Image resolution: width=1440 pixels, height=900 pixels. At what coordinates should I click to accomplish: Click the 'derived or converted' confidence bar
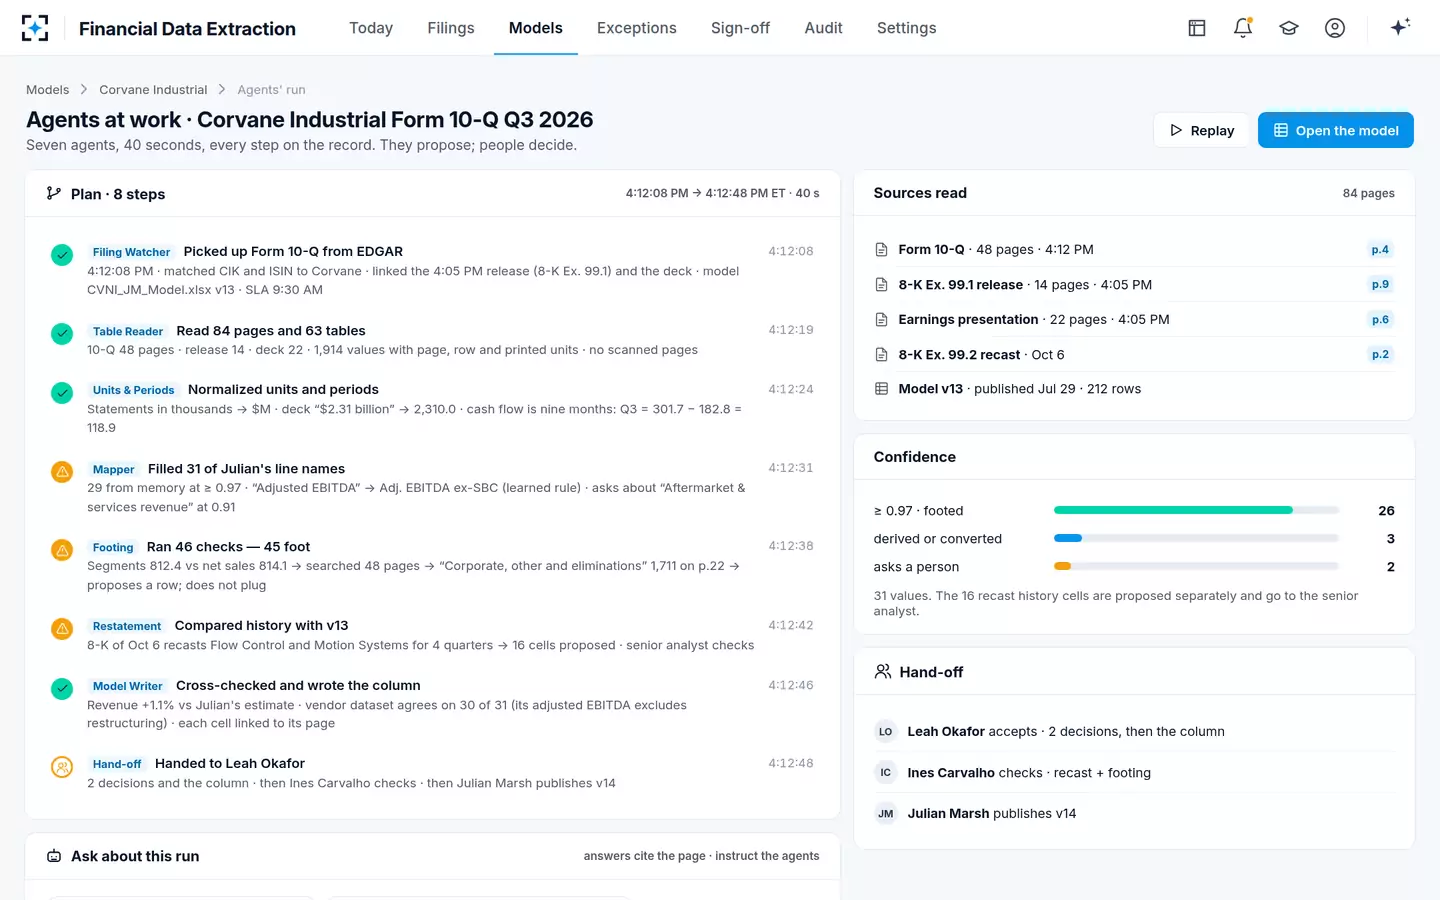(1196, 538)
